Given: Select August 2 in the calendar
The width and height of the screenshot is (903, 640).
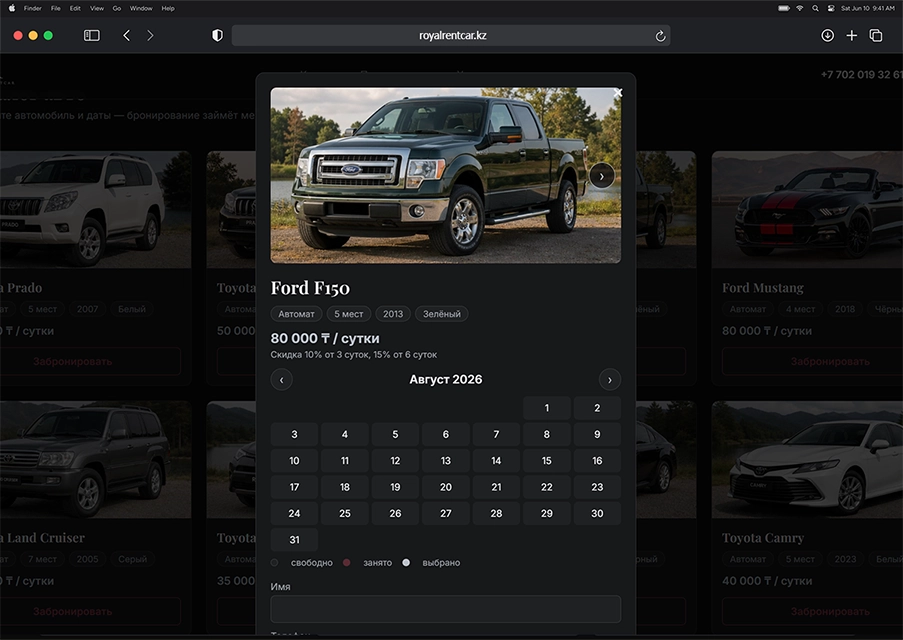Looking at the screenshot, I should 597,408.
